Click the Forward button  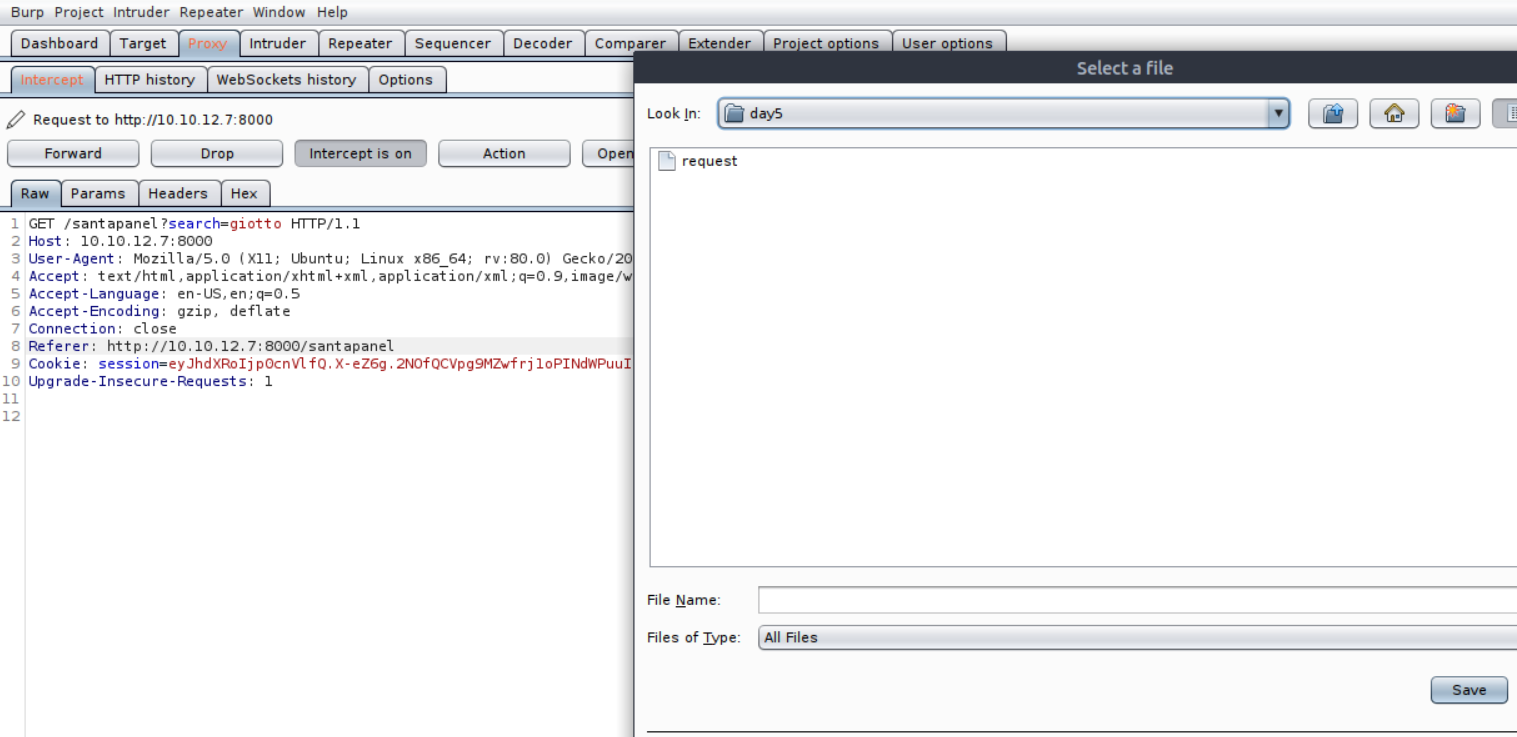click(73, 153)
